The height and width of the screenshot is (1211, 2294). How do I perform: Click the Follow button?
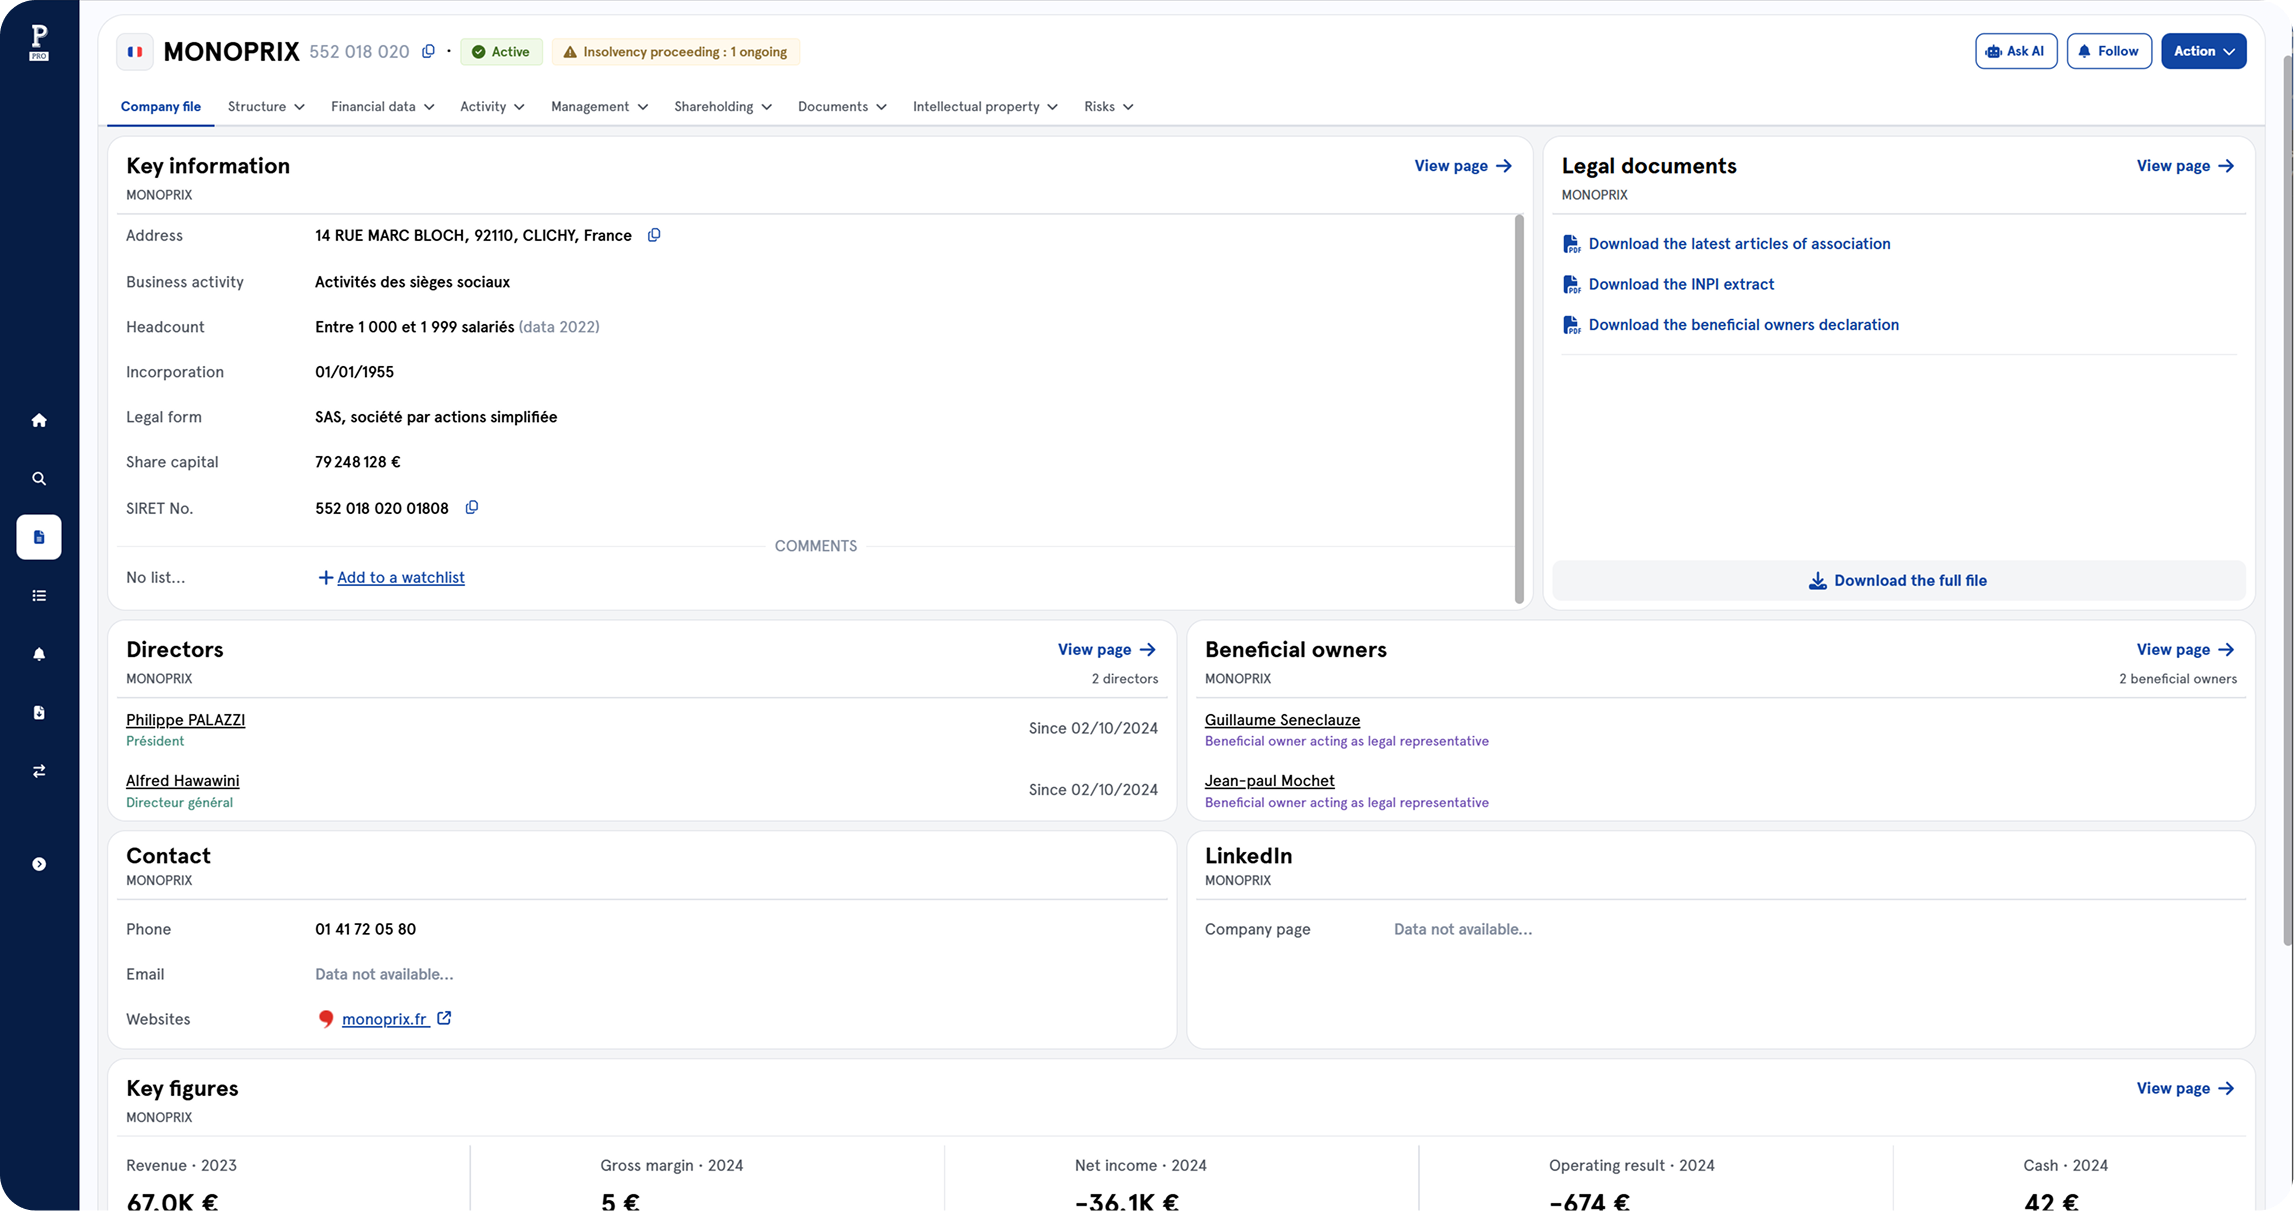2108,51
